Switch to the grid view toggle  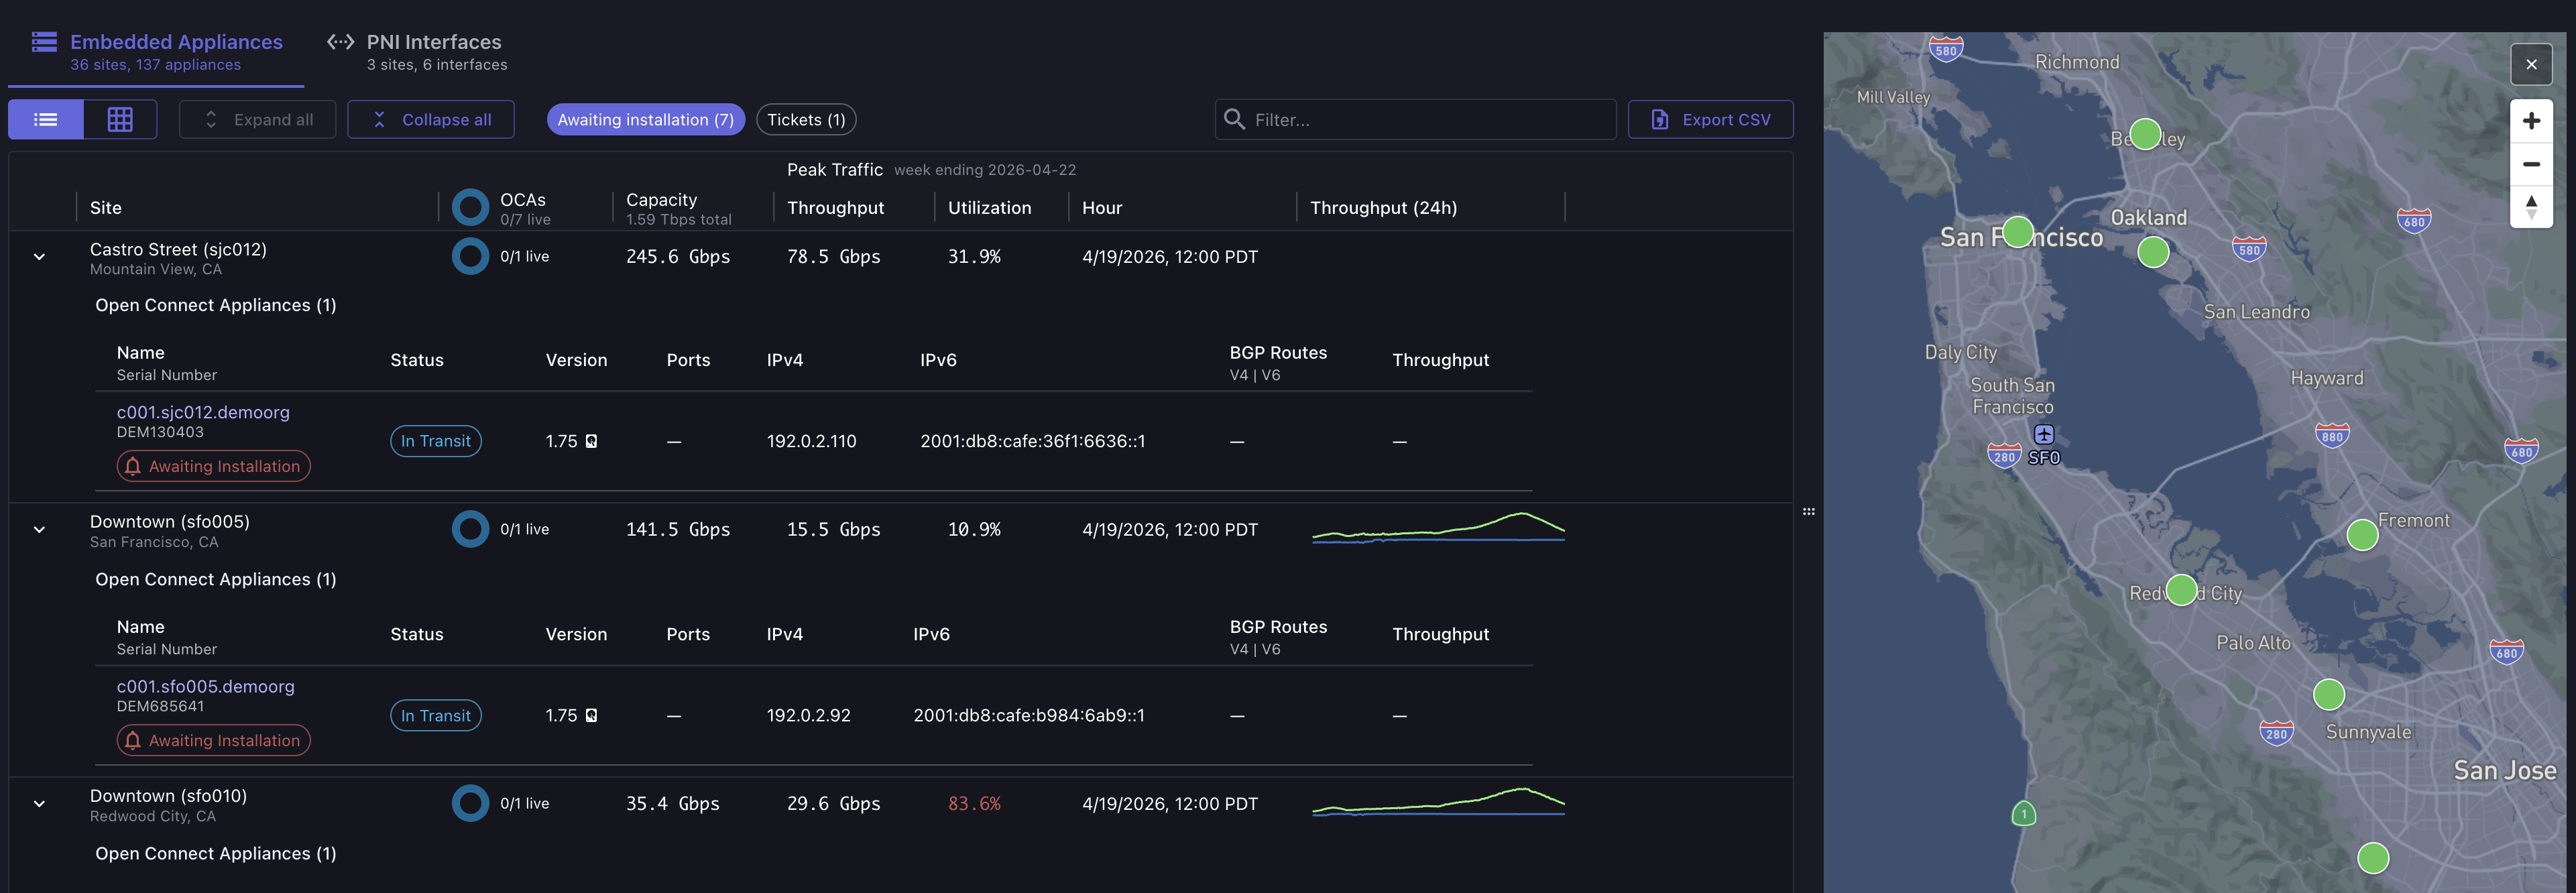[x=120, y=120]
